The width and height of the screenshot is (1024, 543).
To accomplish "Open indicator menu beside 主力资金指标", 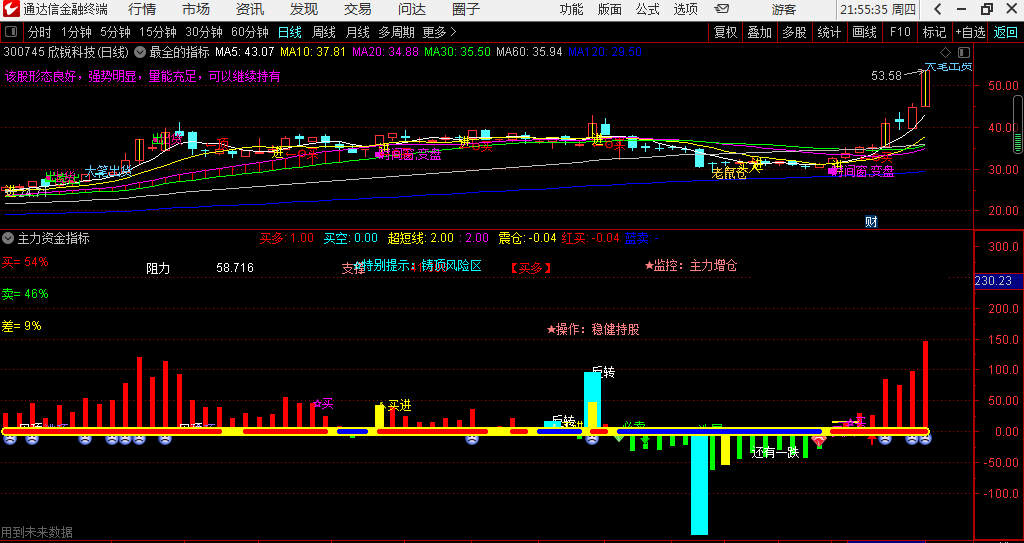I will (x=8, y=239).
